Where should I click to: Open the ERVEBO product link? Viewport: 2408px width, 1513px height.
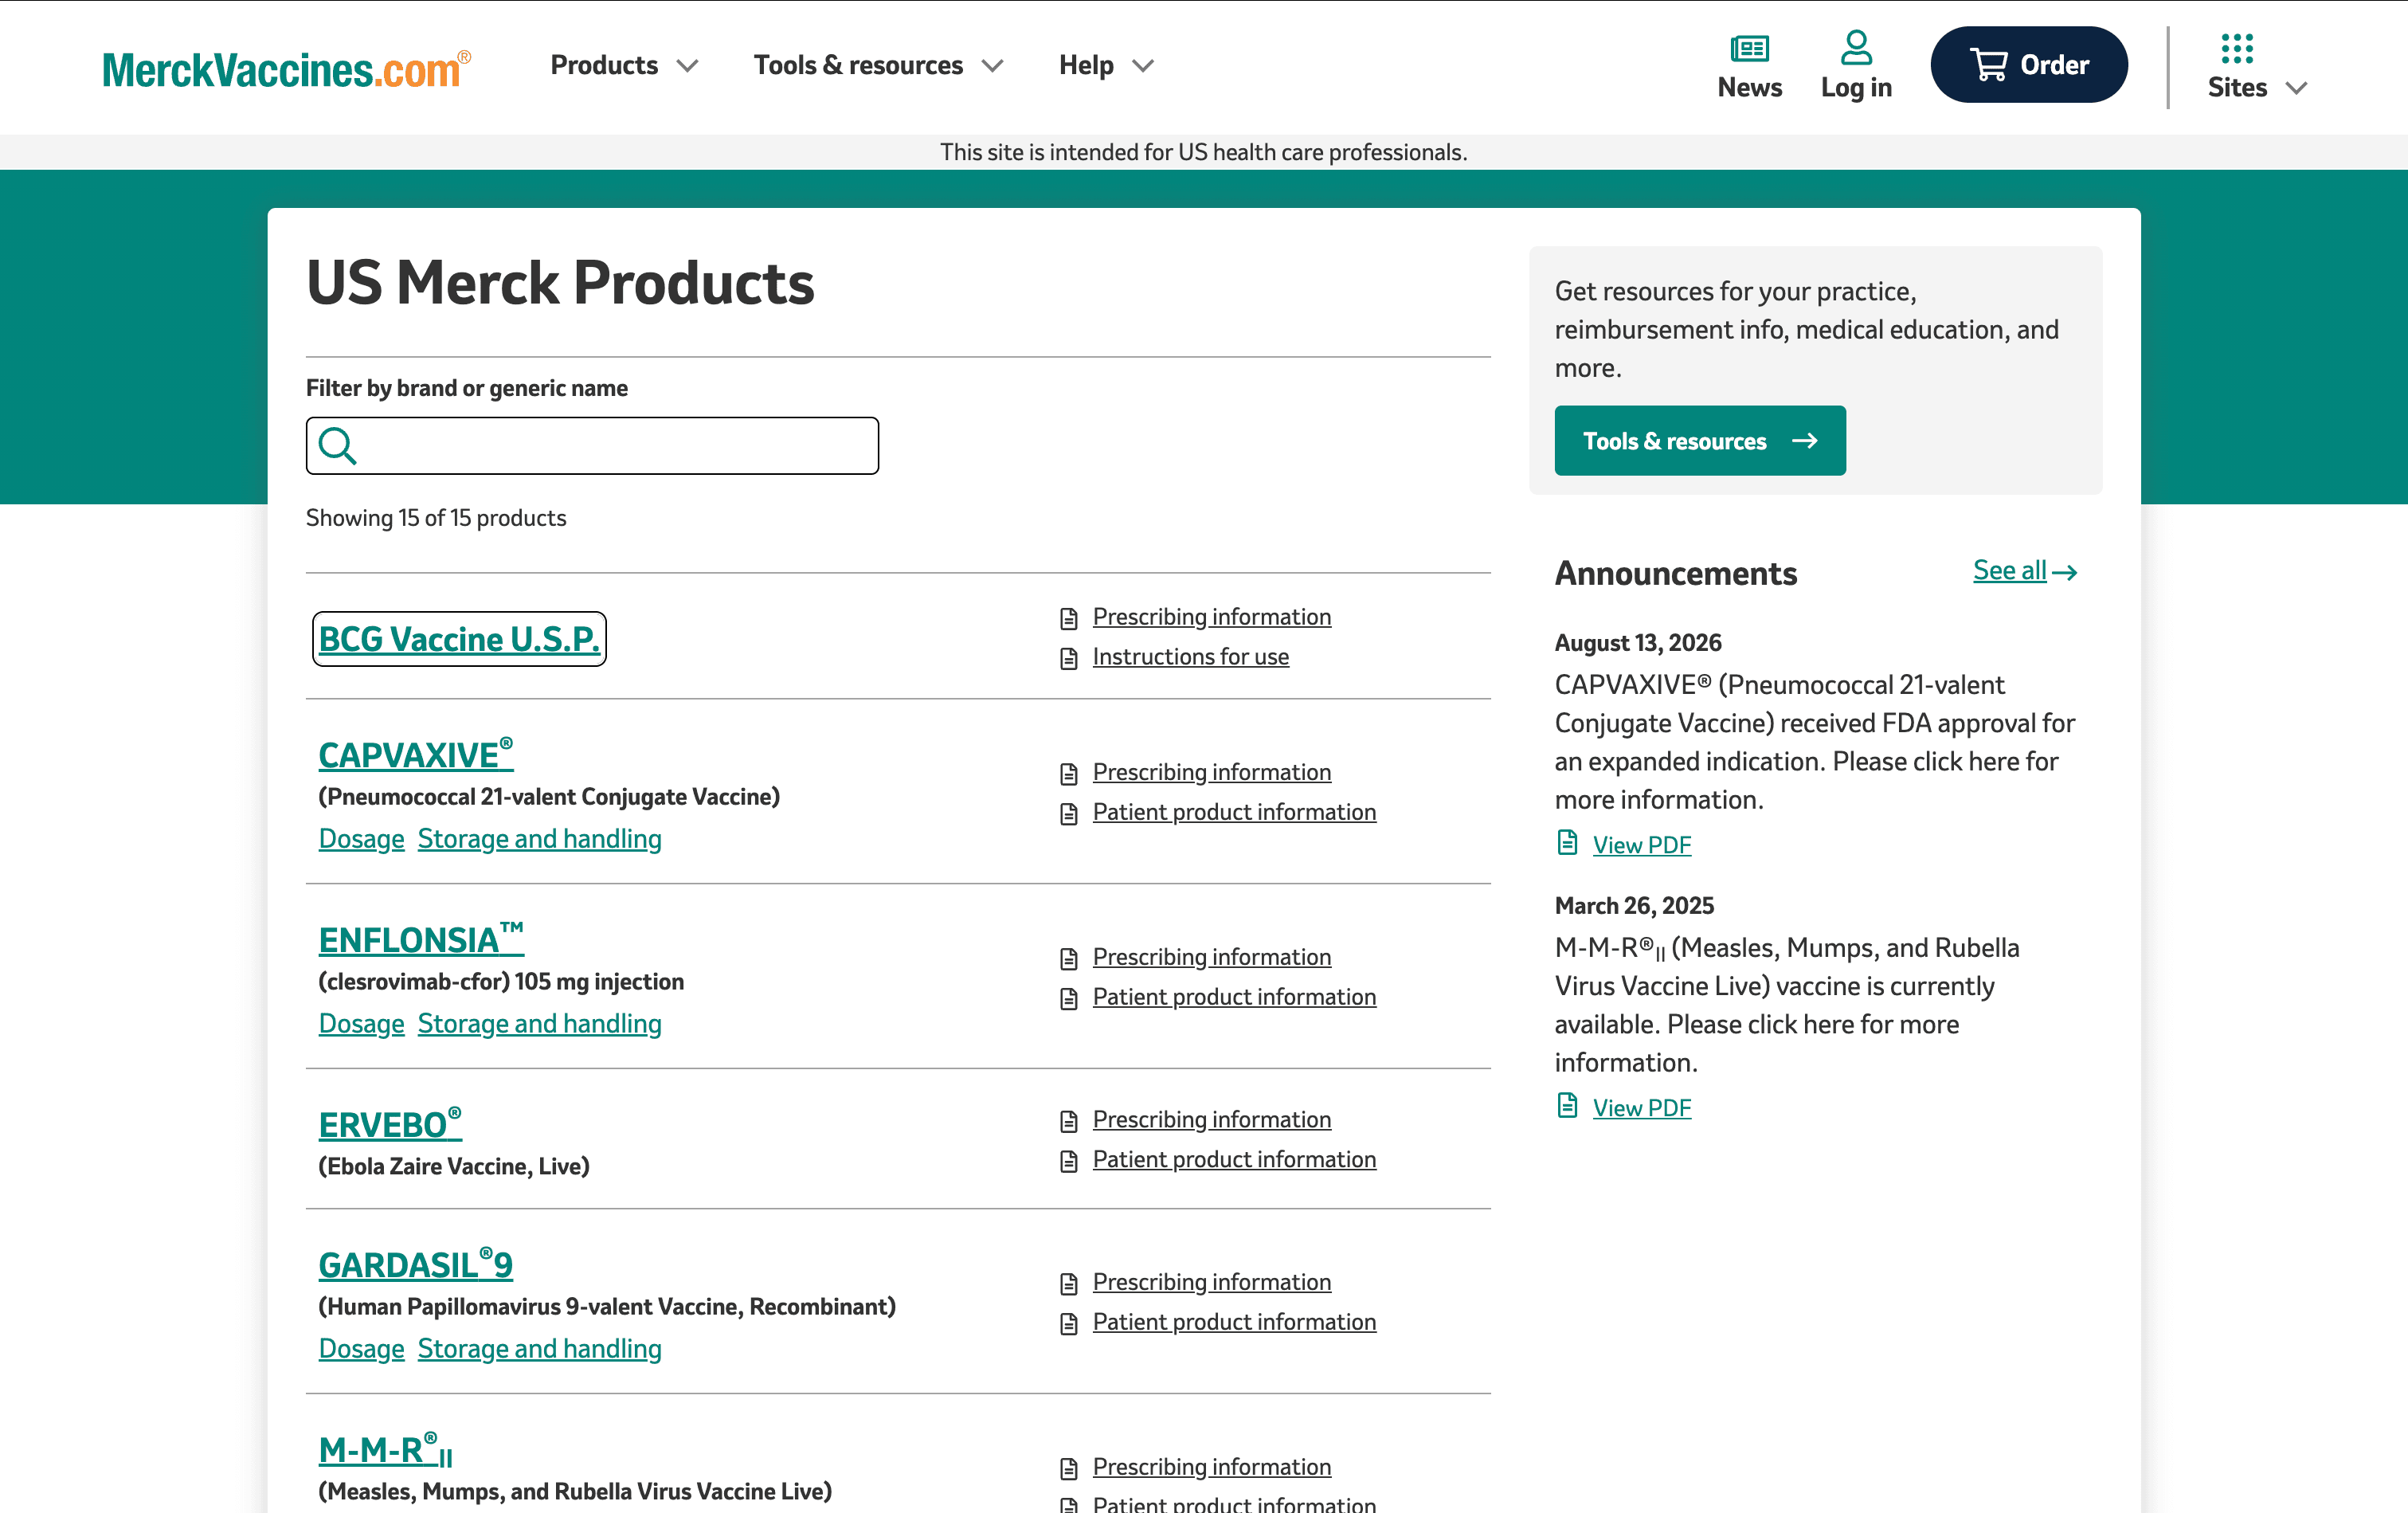390,1124
